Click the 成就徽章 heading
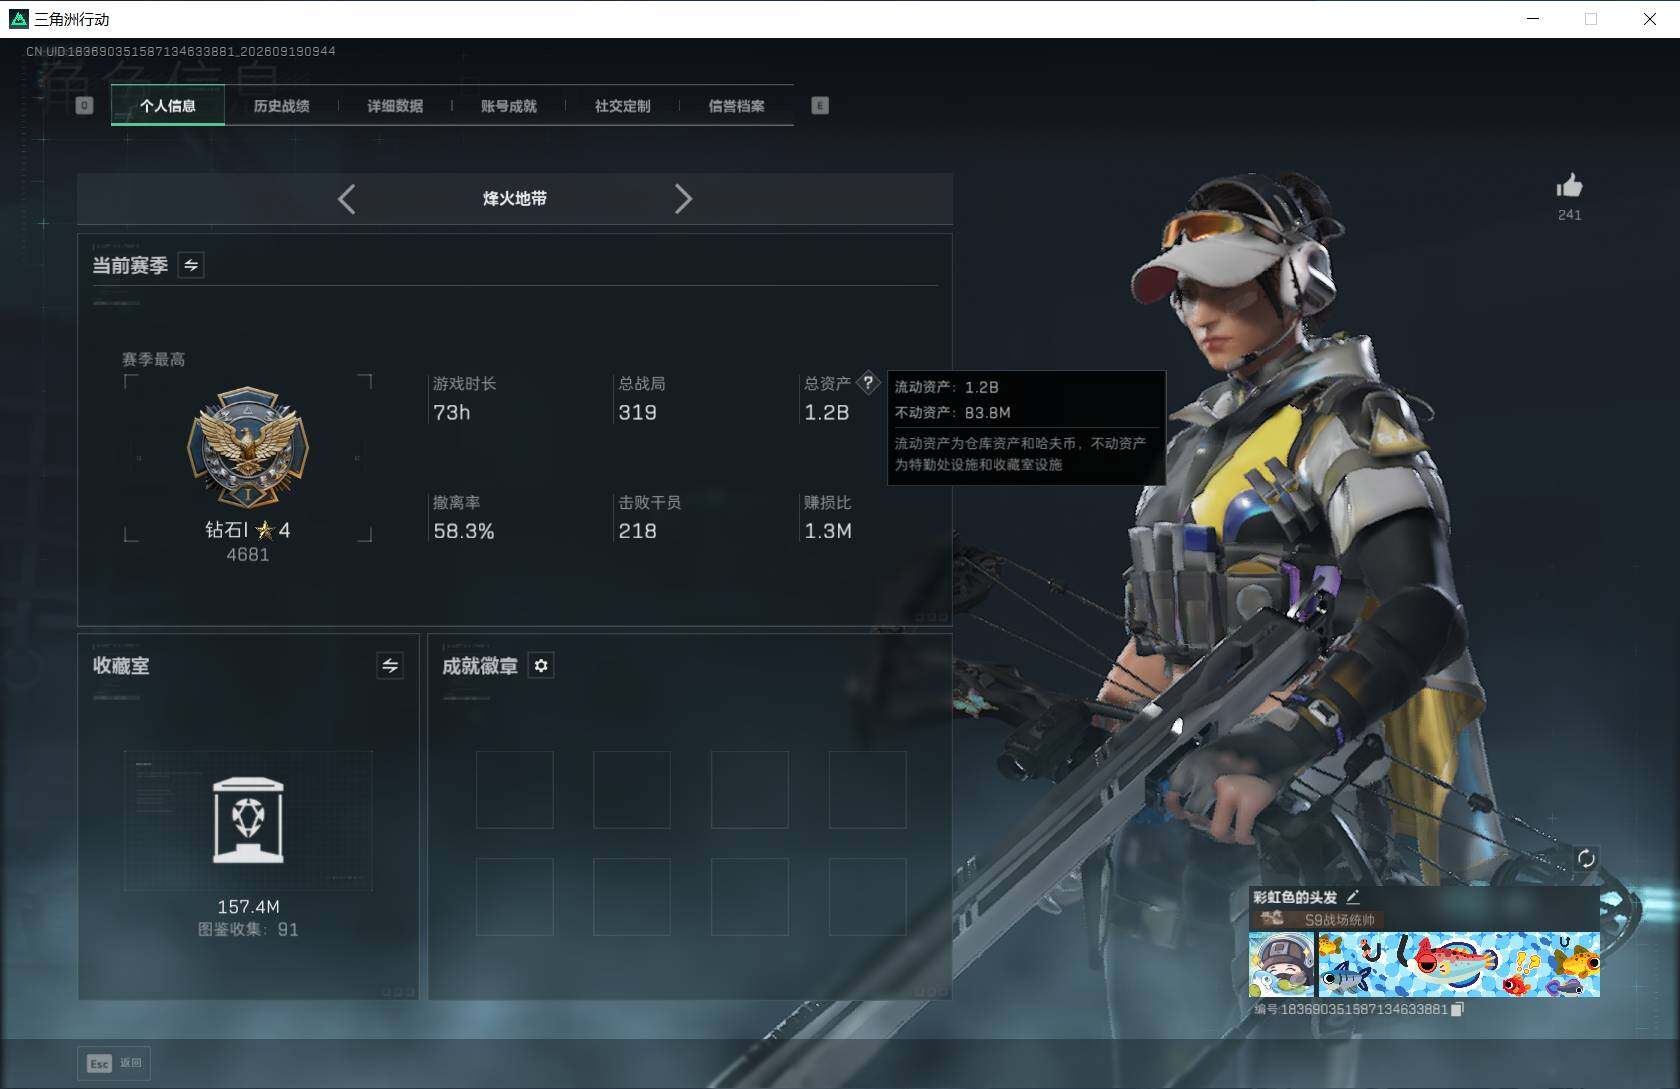Screen dimensions: 1680x1089 click(480, 666)
